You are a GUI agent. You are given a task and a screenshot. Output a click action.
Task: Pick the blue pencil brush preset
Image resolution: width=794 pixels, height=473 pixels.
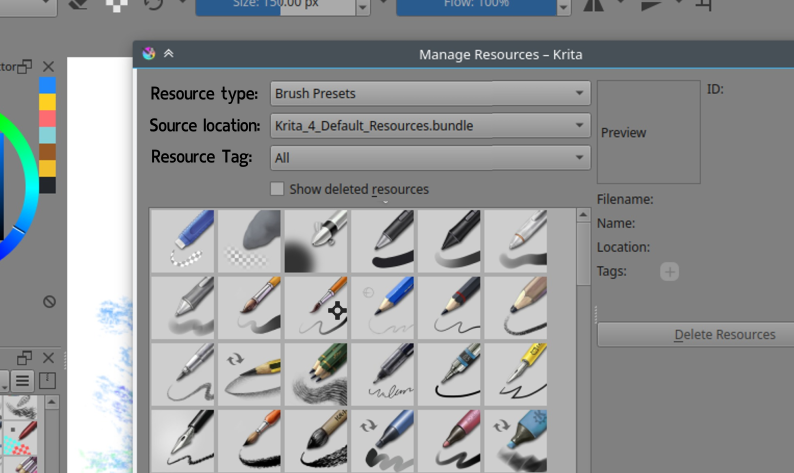[383, 308]
